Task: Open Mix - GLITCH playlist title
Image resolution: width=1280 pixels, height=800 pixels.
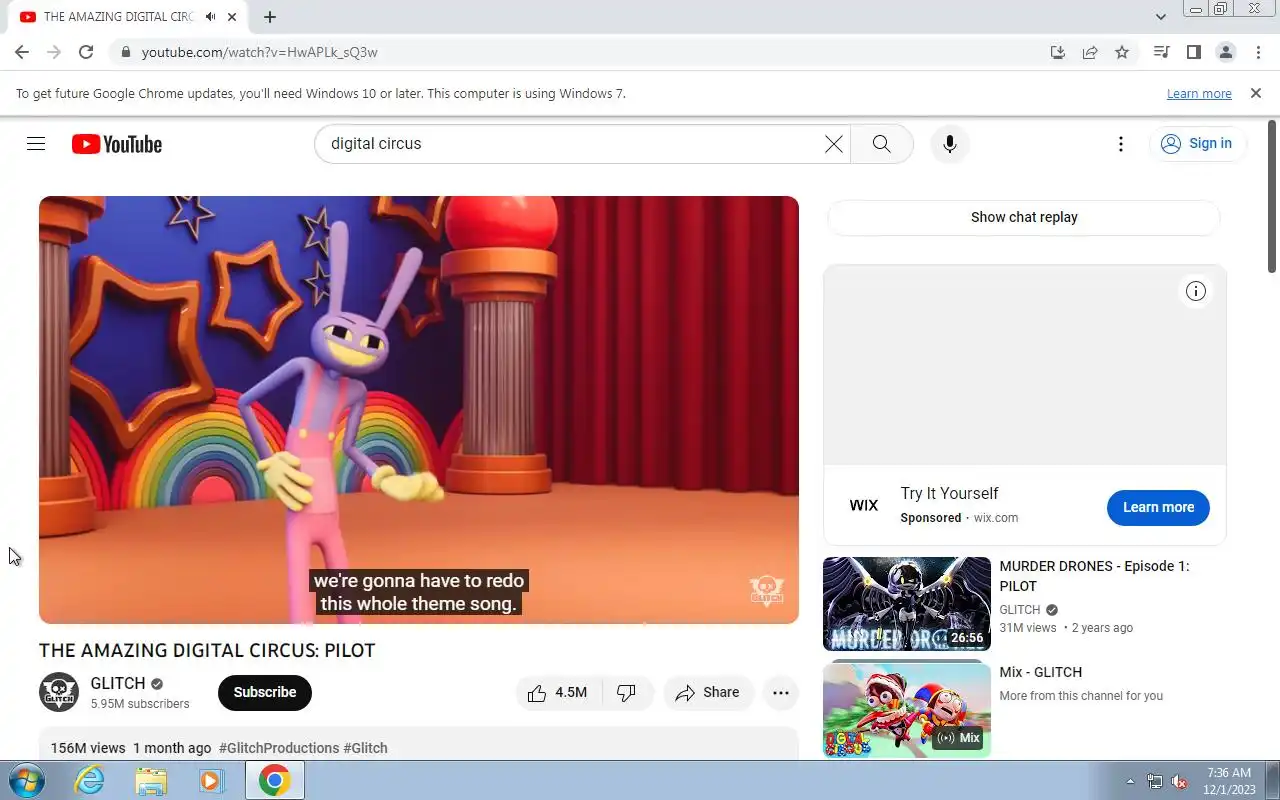Action: coord(1040,672)
